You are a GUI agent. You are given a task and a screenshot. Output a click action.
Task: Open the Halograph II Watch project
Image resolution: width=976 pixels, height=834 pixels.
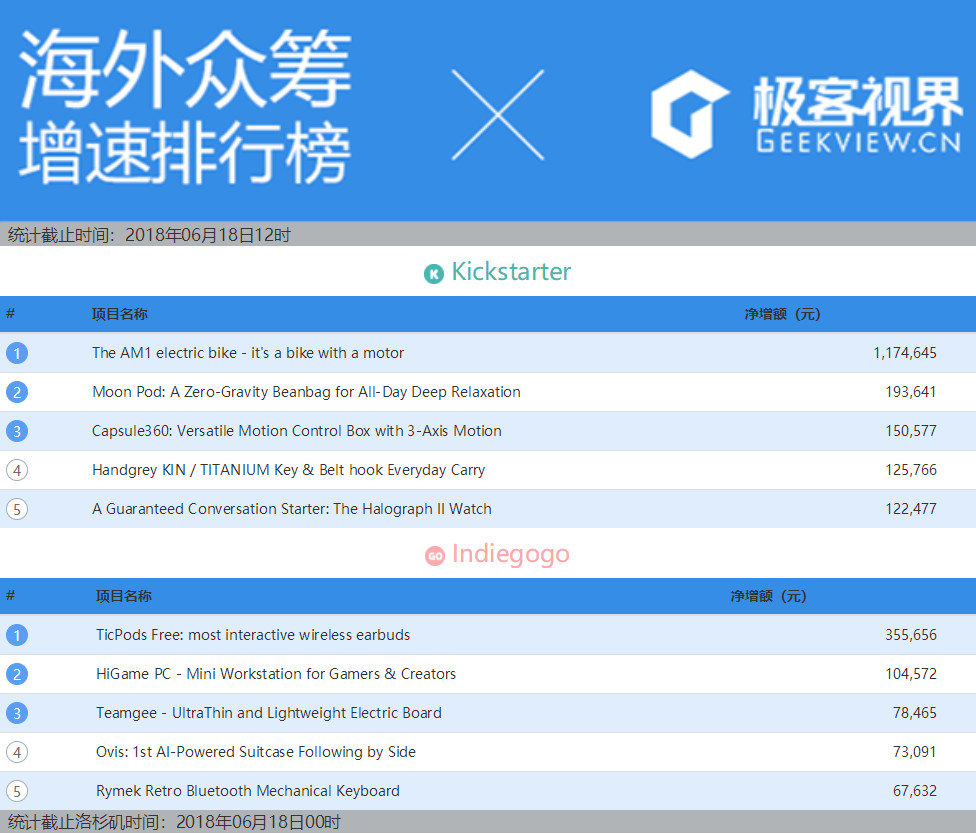pos(291,509)
